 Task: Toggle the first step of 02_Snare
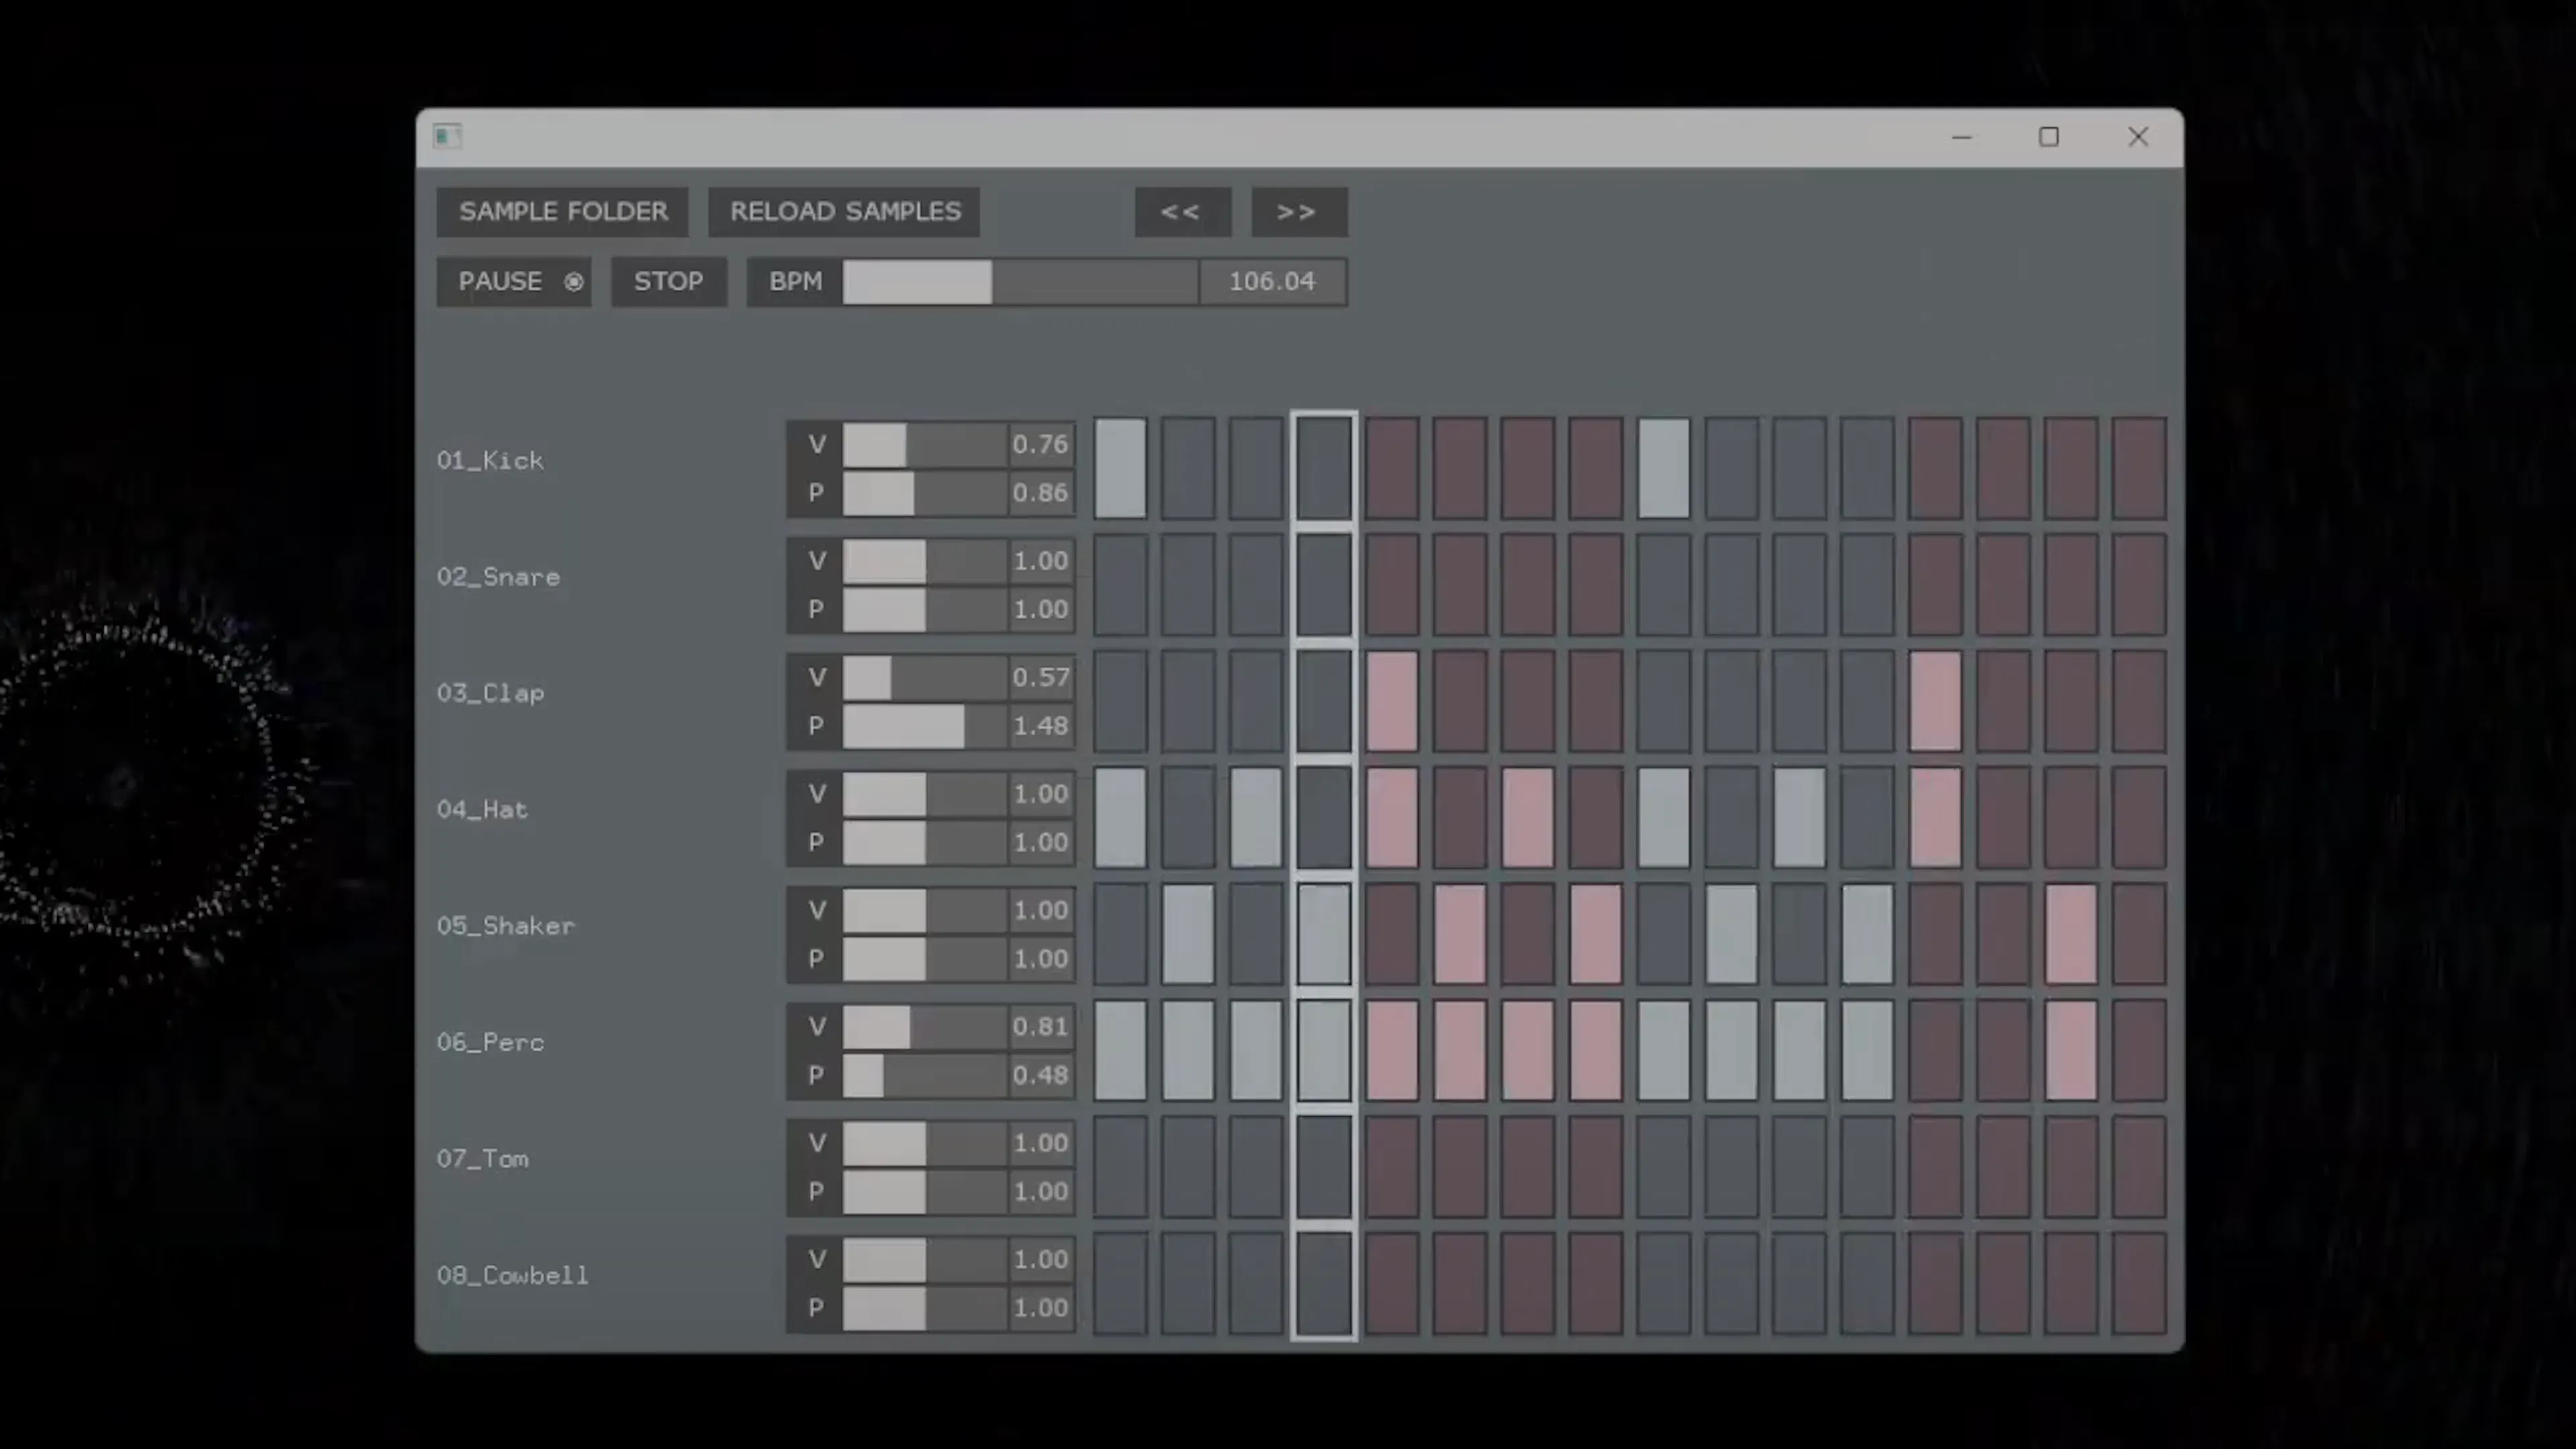pyautogui.click(x=1120, y=584)
